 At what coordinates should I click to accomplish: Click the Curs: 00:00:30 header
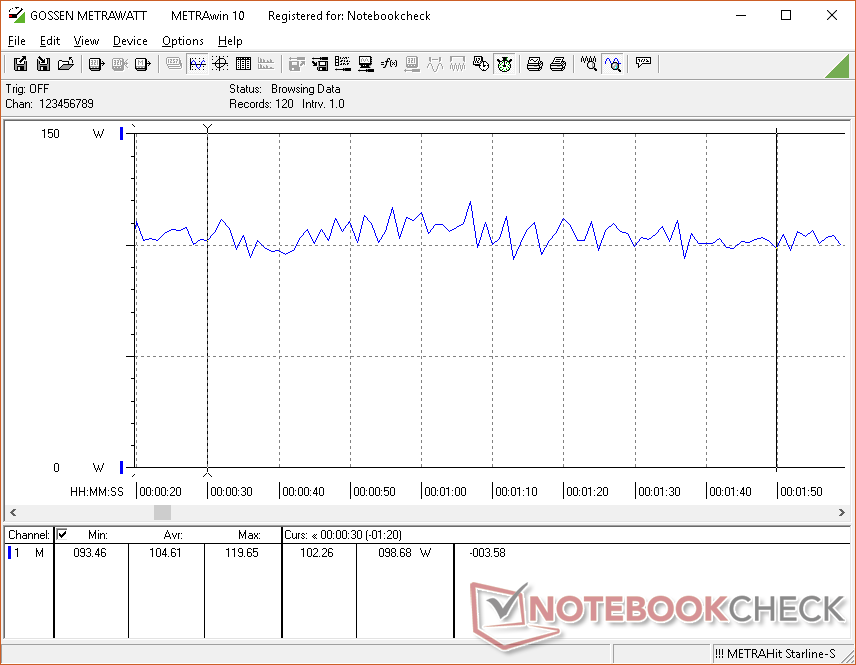(x=343, y=535)
